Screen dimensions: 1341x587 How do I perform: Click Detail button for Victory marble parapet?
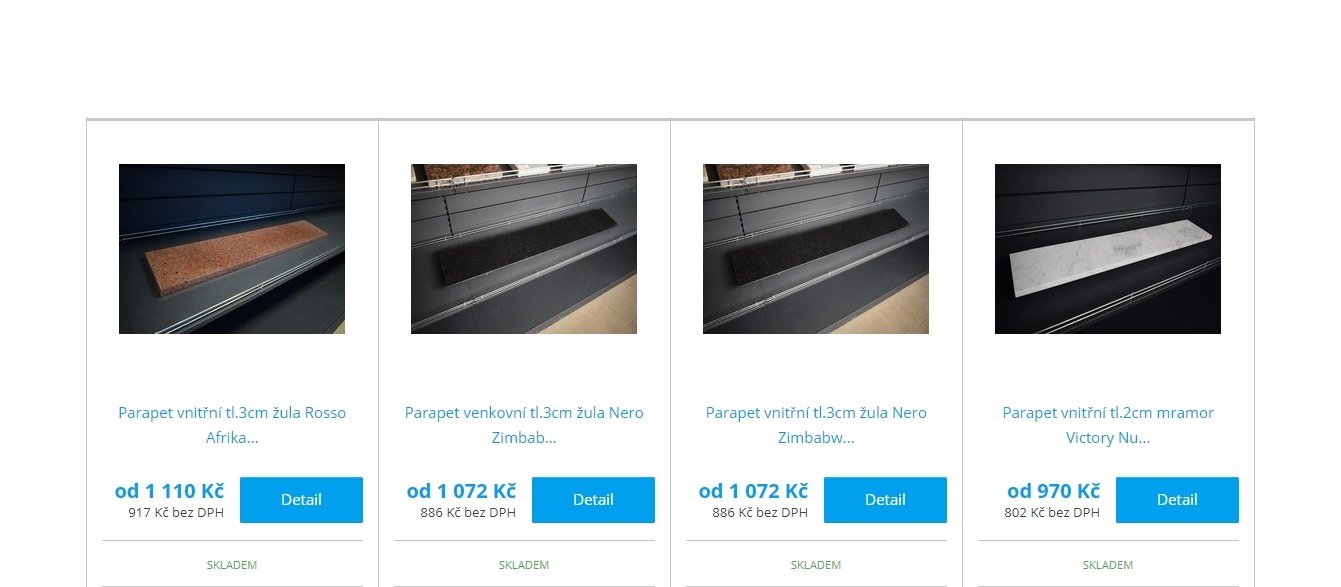[1177, 500]
